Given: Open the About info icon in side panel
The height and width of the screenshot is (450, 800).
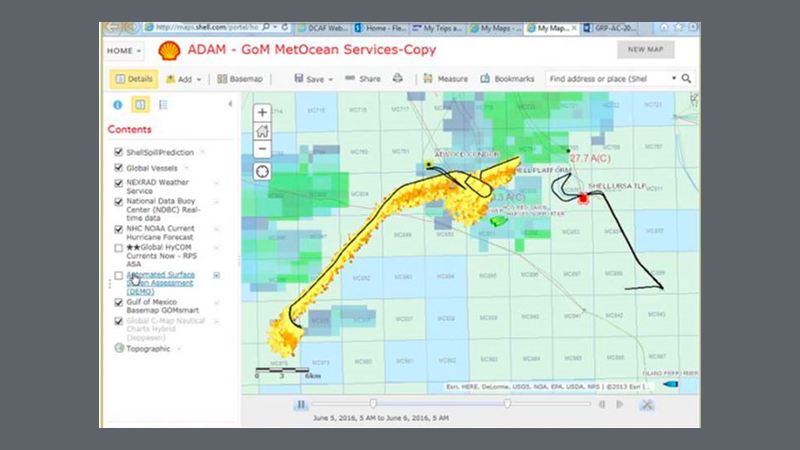Looking at the screenshot, I should point(117,104).
